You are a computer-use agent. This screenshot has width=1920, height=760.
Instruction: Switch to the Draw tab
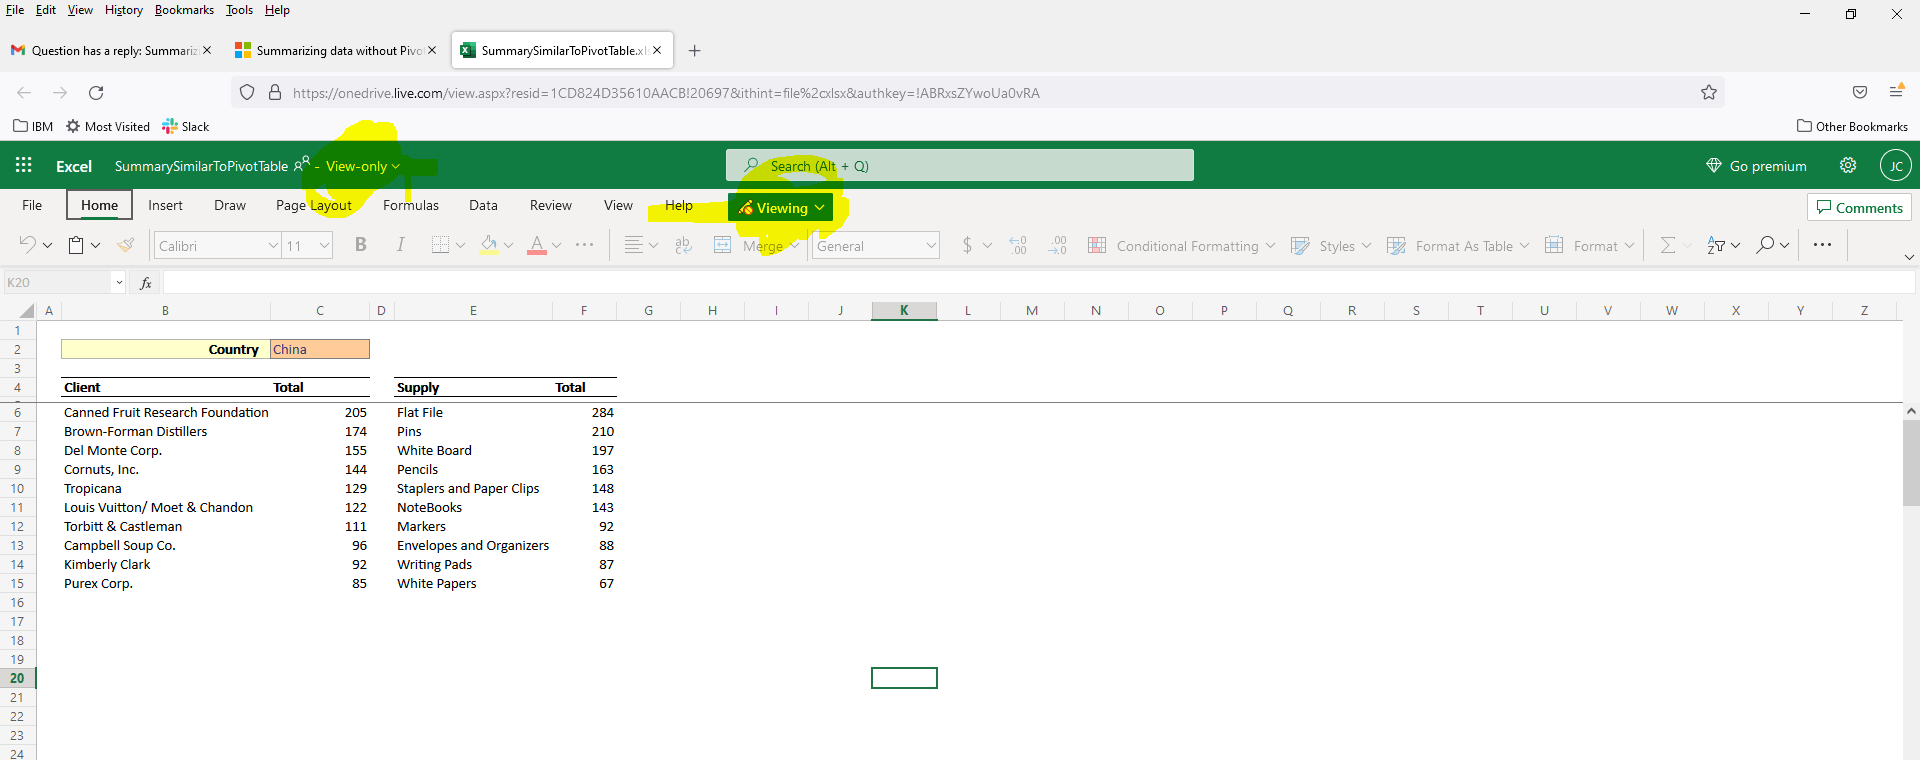pos(229,205)
